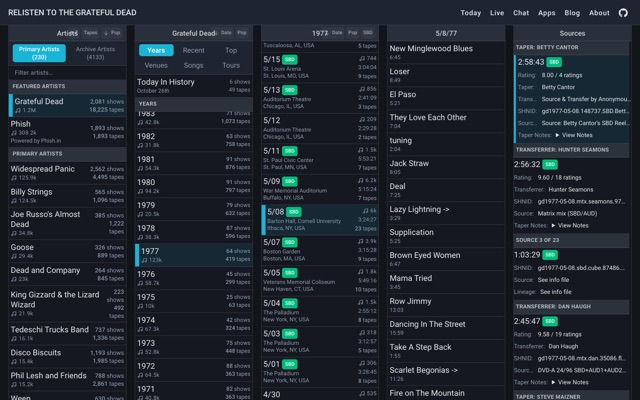The image size is (640, 400).
Task: Open the Live nav link
Action: pyautogui.click(x=497, y=13)
